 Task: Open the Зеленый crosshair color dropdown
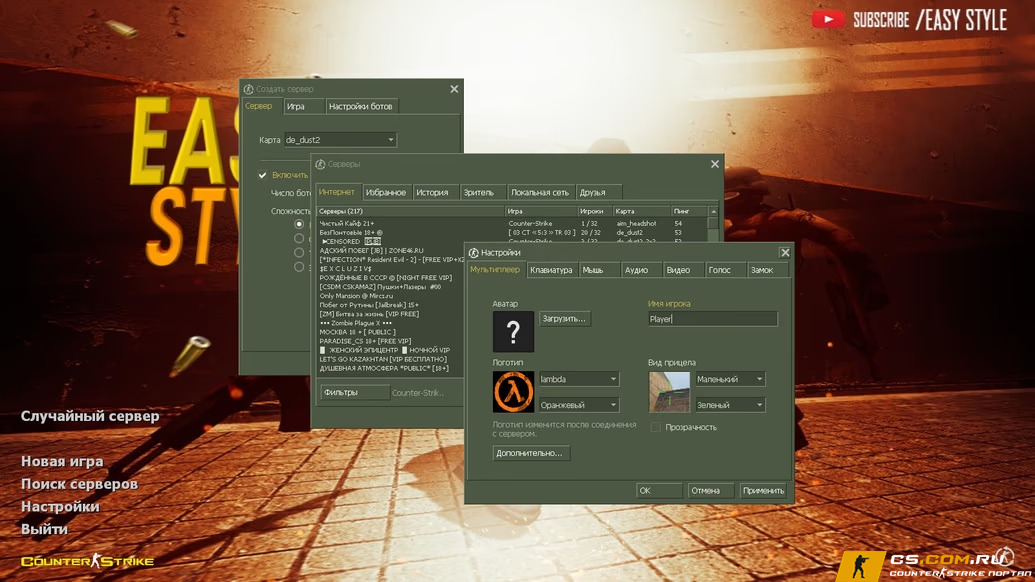pos(730,405)
